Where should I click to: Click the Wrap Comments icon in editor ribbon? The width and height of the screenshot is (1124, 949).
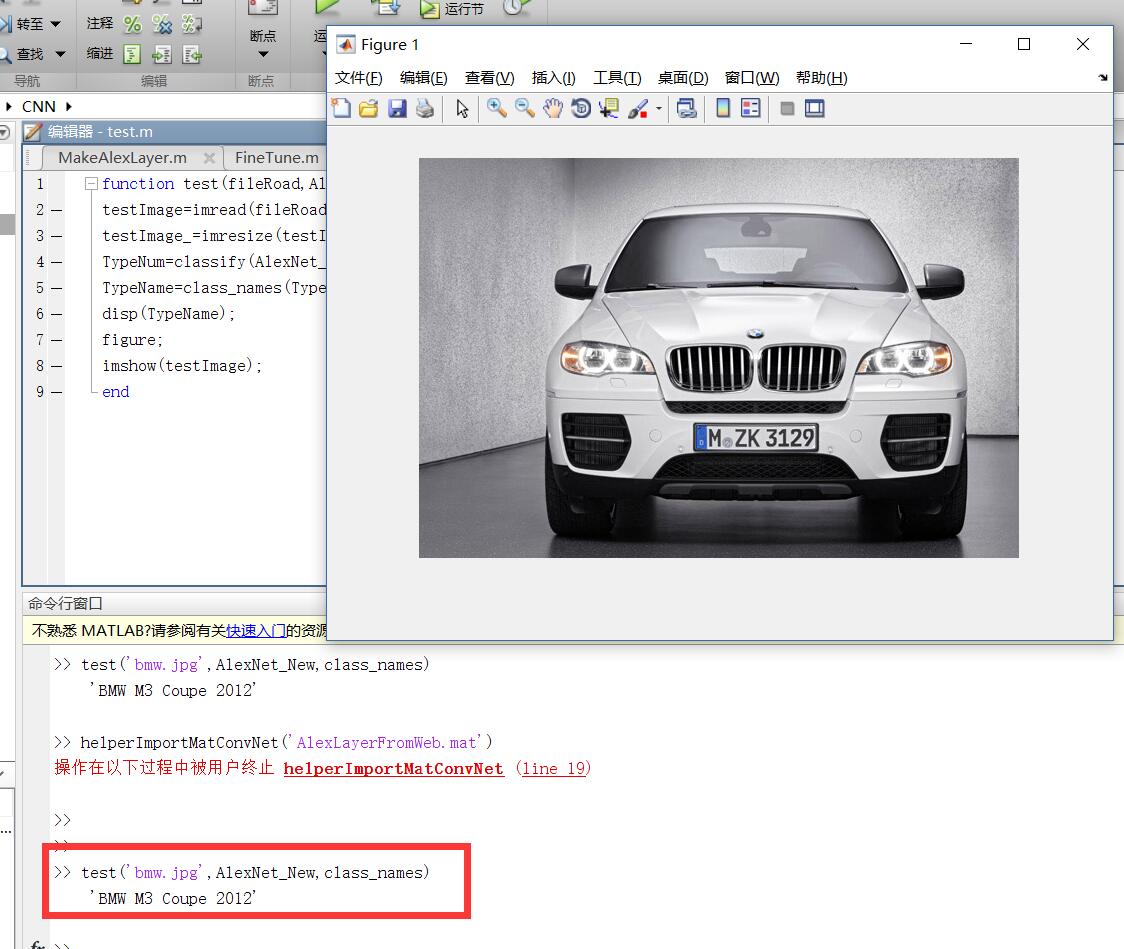[191, 24]
